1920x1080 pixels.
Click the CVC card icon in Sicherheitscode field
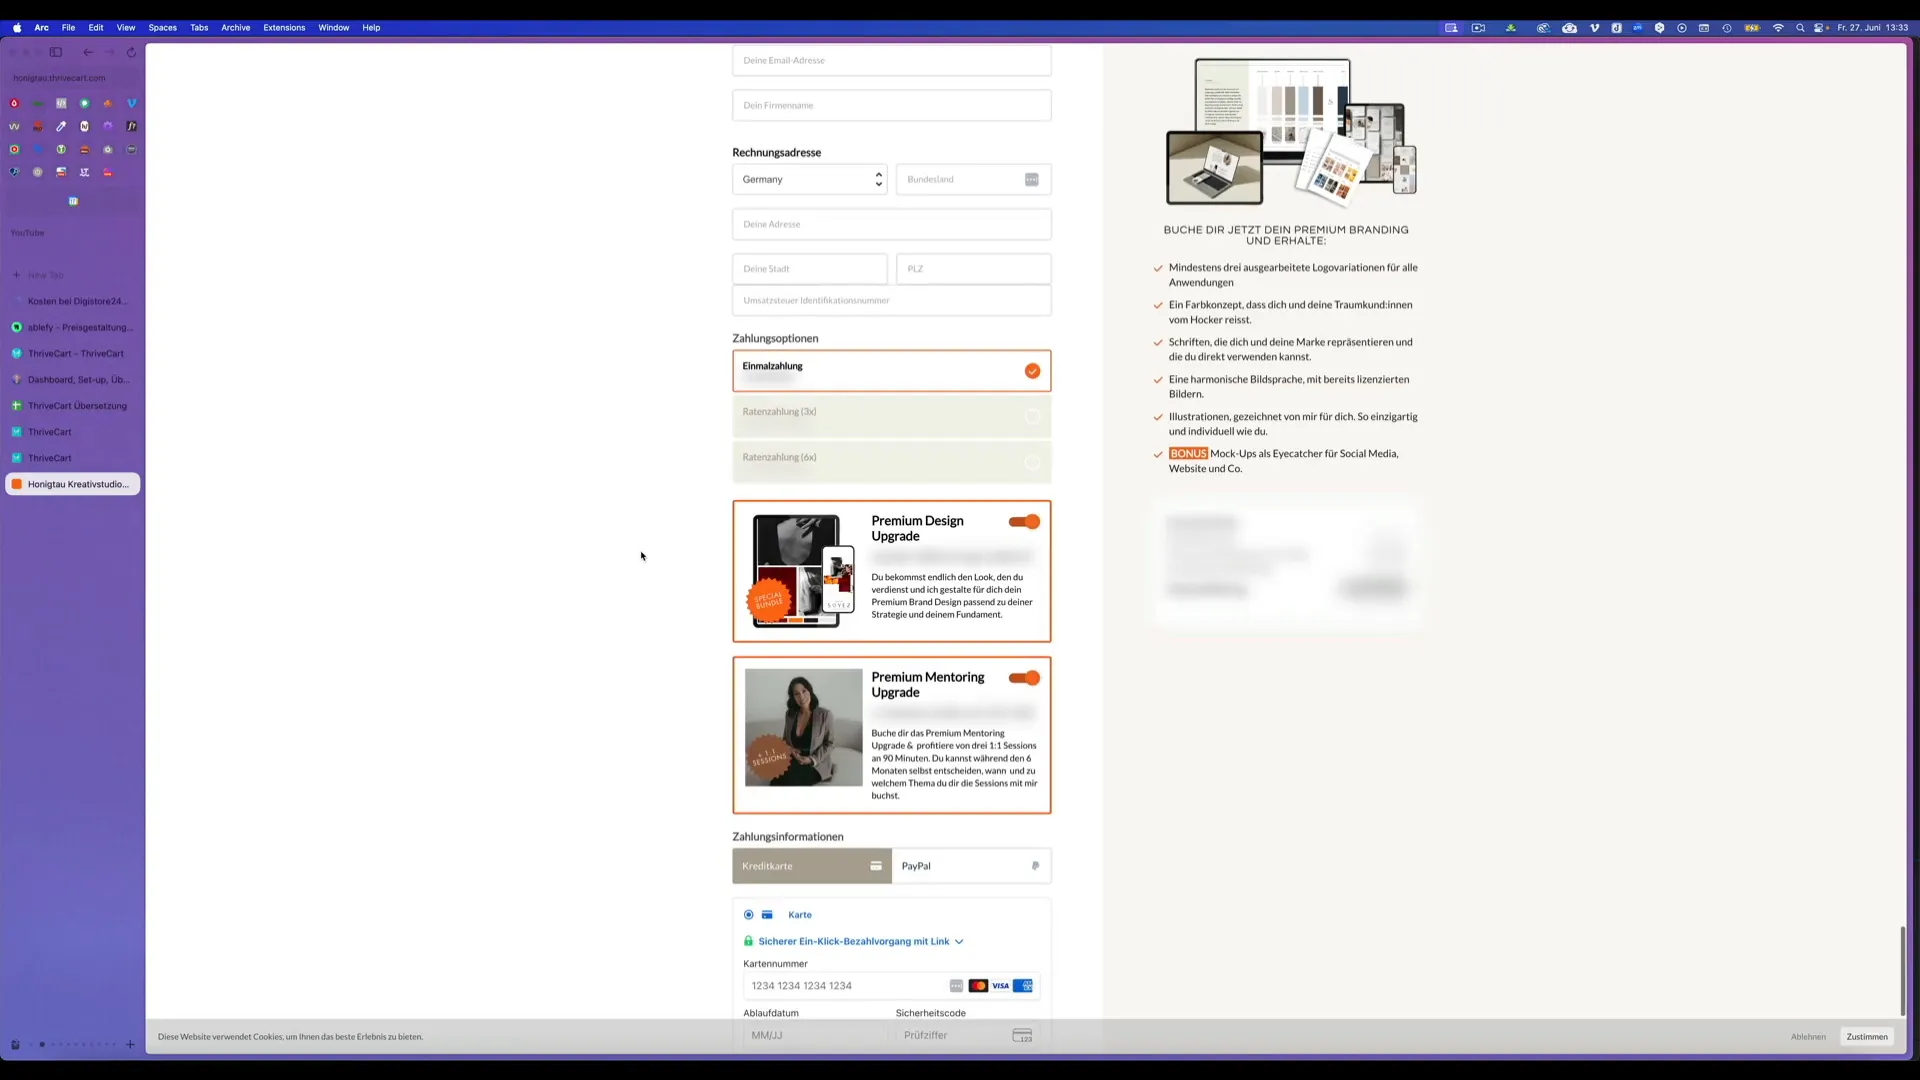tap(1022, 1036)
